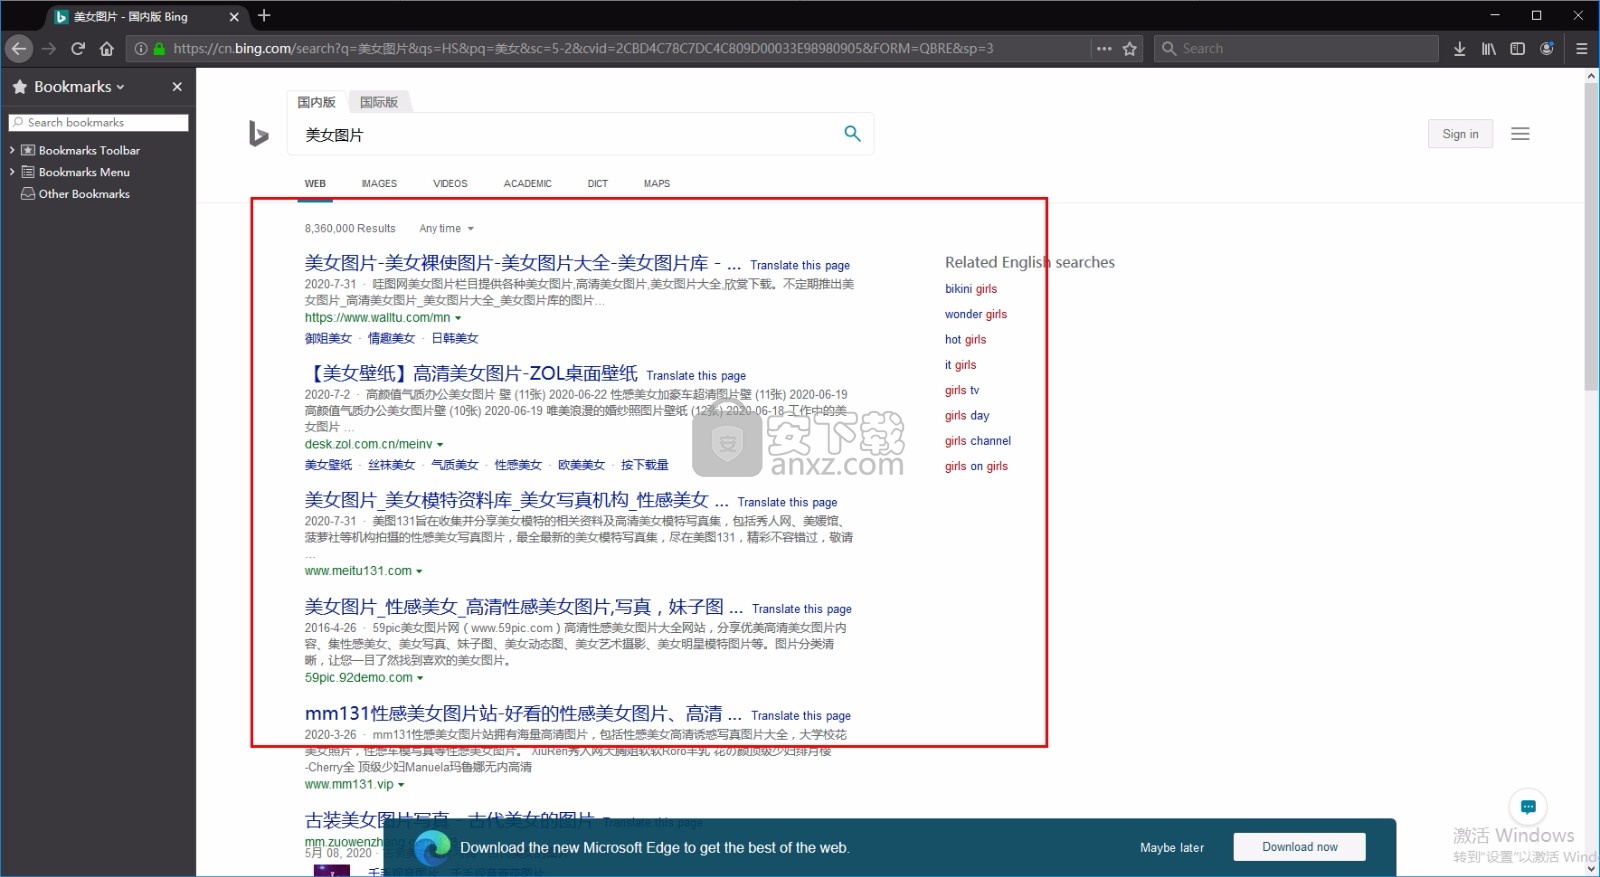Open the Downloads arrow icon

click(1460, 48)
